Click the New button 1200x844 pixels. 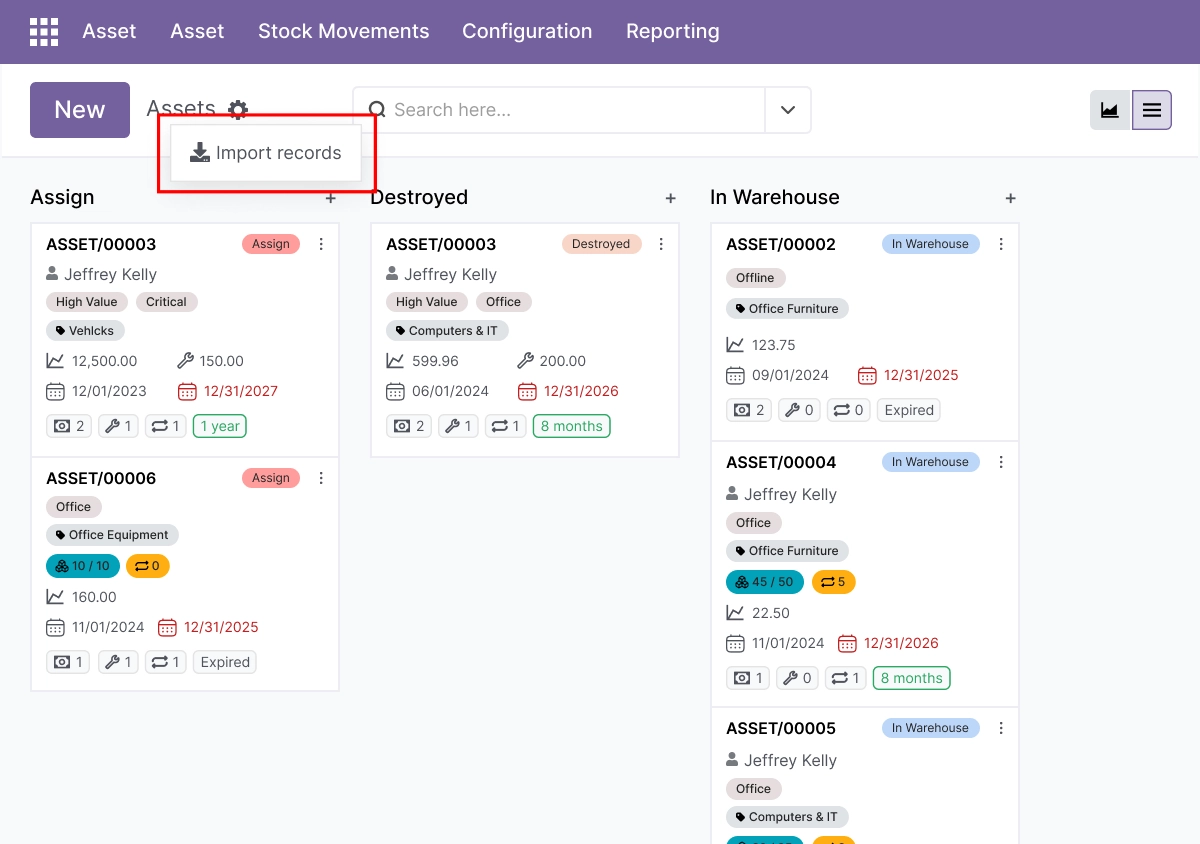[80, 110]
